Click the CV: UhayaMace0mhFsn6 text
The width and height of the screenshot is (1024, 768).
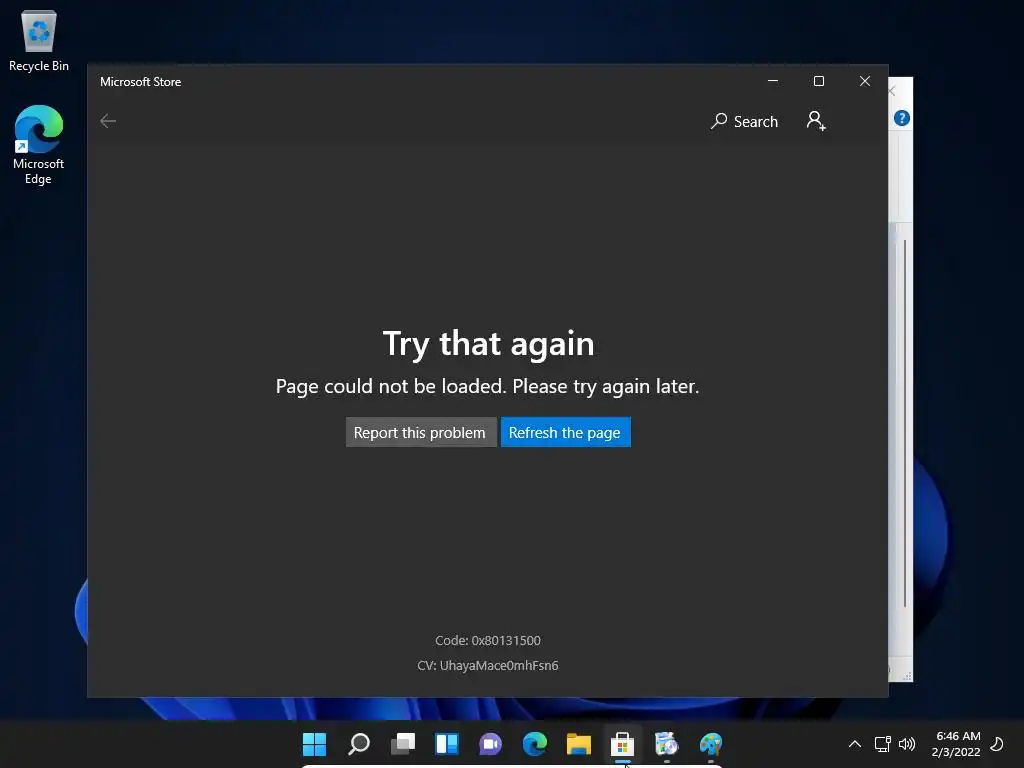[x=488, y=665]
